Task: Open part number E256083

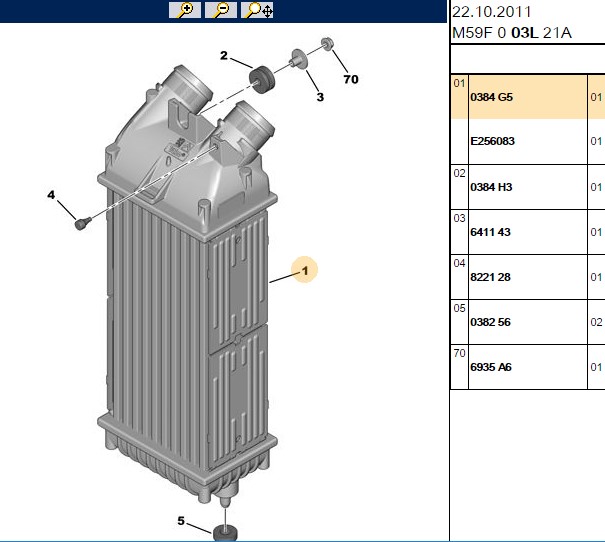Action: (492, 141)
